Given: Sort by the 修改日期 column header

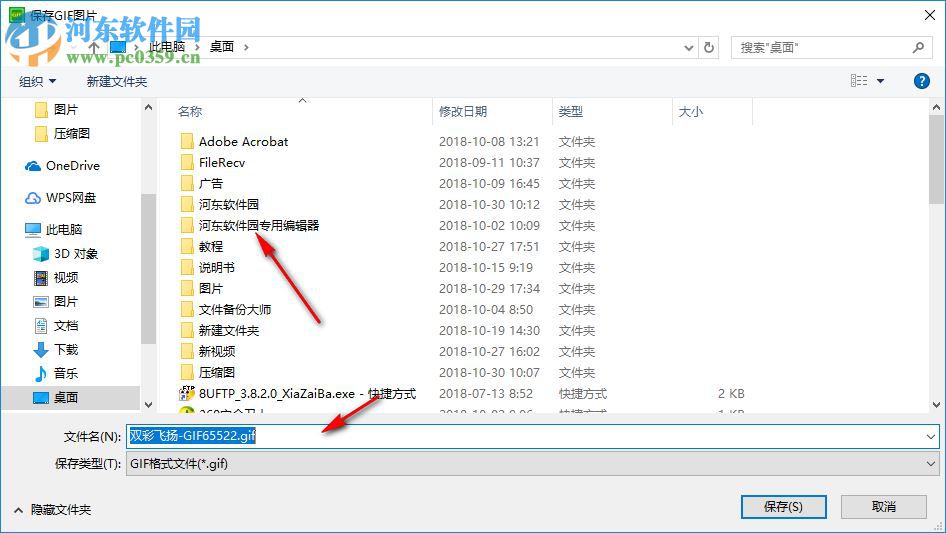Looking at the screenshot, I should pos(463,112).
